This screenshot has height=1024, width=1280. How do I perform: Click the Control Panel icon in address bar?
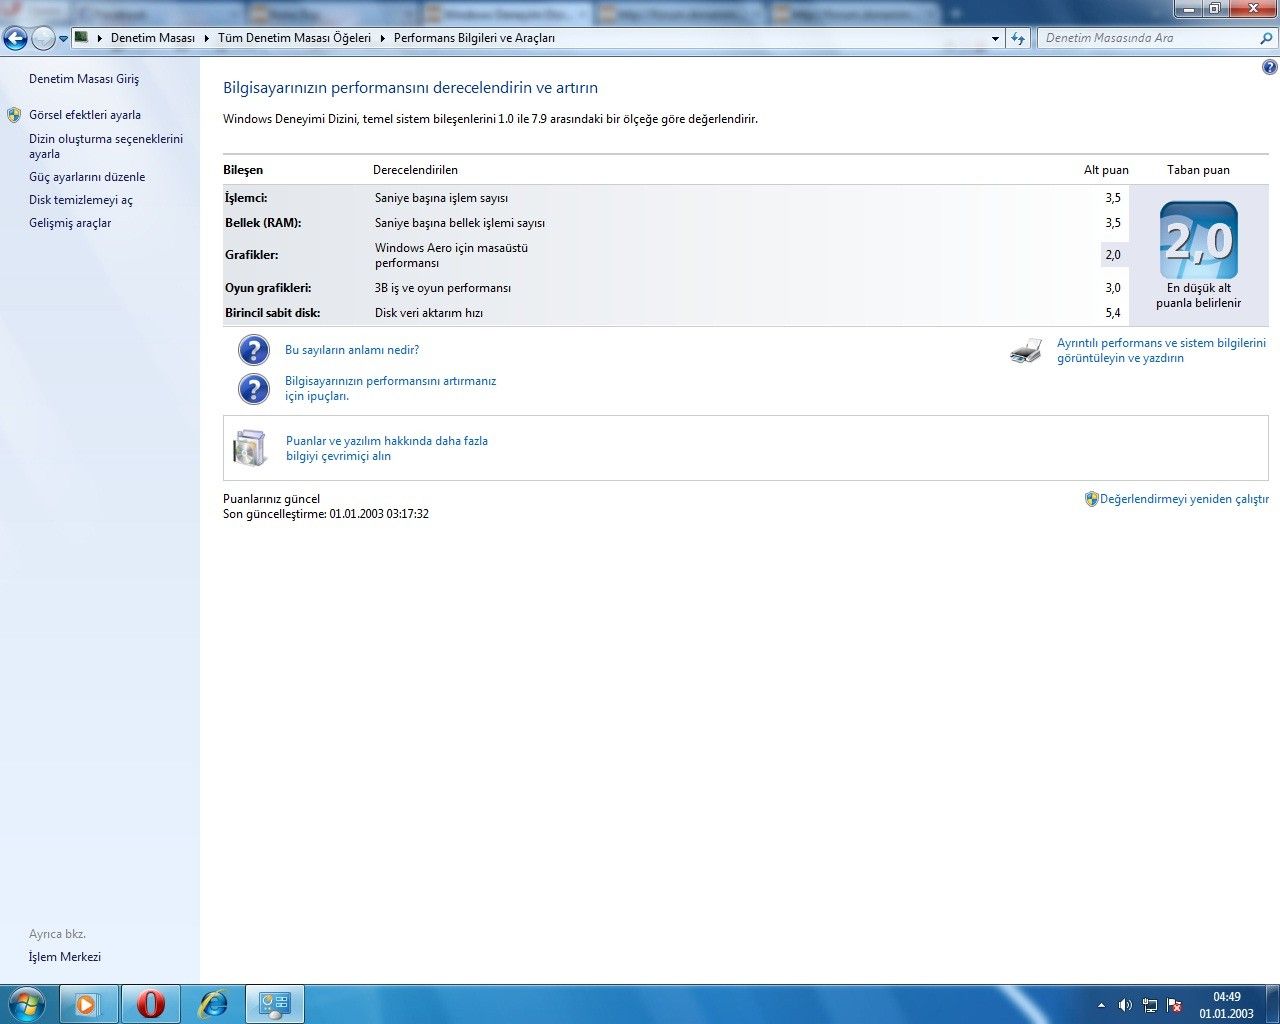[x=82, y=38]
